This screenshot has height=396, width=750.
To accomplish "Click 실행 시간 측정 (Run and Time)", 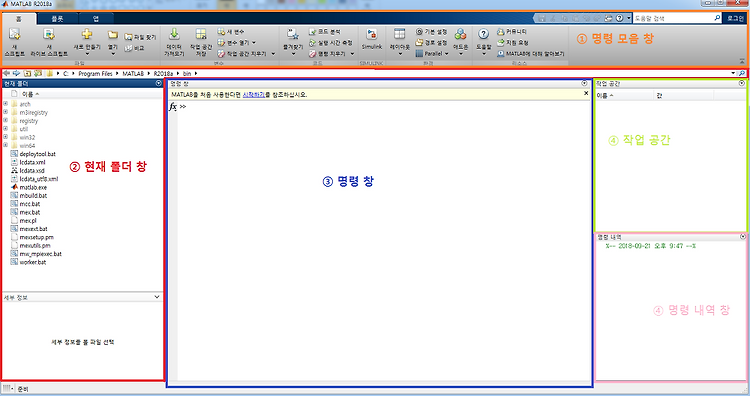I will point(331,43).
